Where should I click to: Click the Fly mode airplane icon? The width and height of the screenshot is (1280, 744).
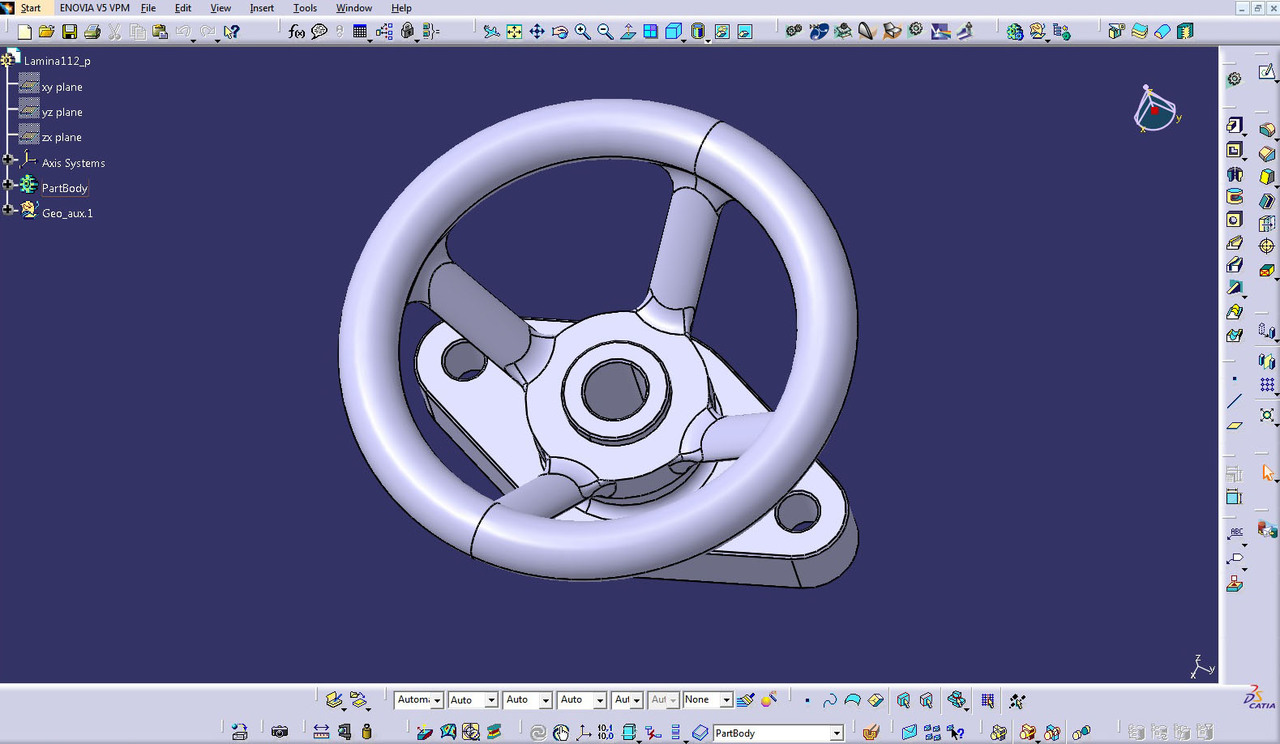pos(491,32)
